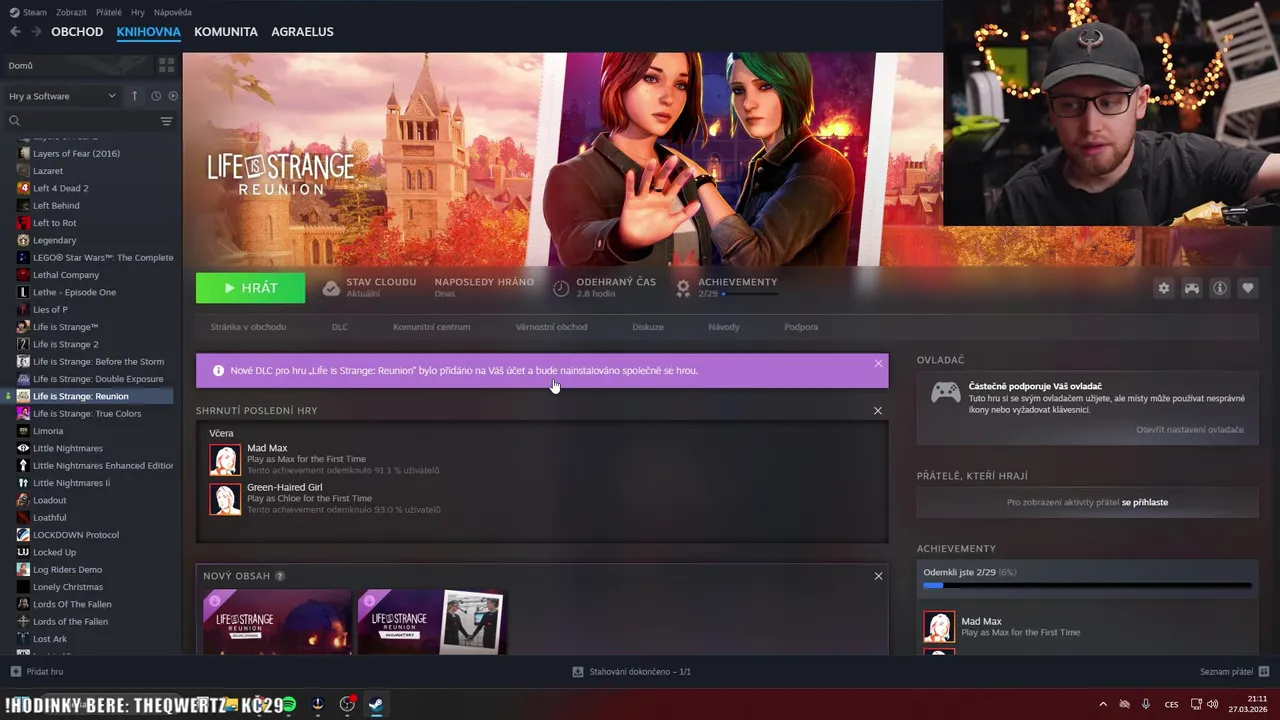Open the game settings gear
The width and height of the screenshot is (1280, 720).
click(1163, 288)
